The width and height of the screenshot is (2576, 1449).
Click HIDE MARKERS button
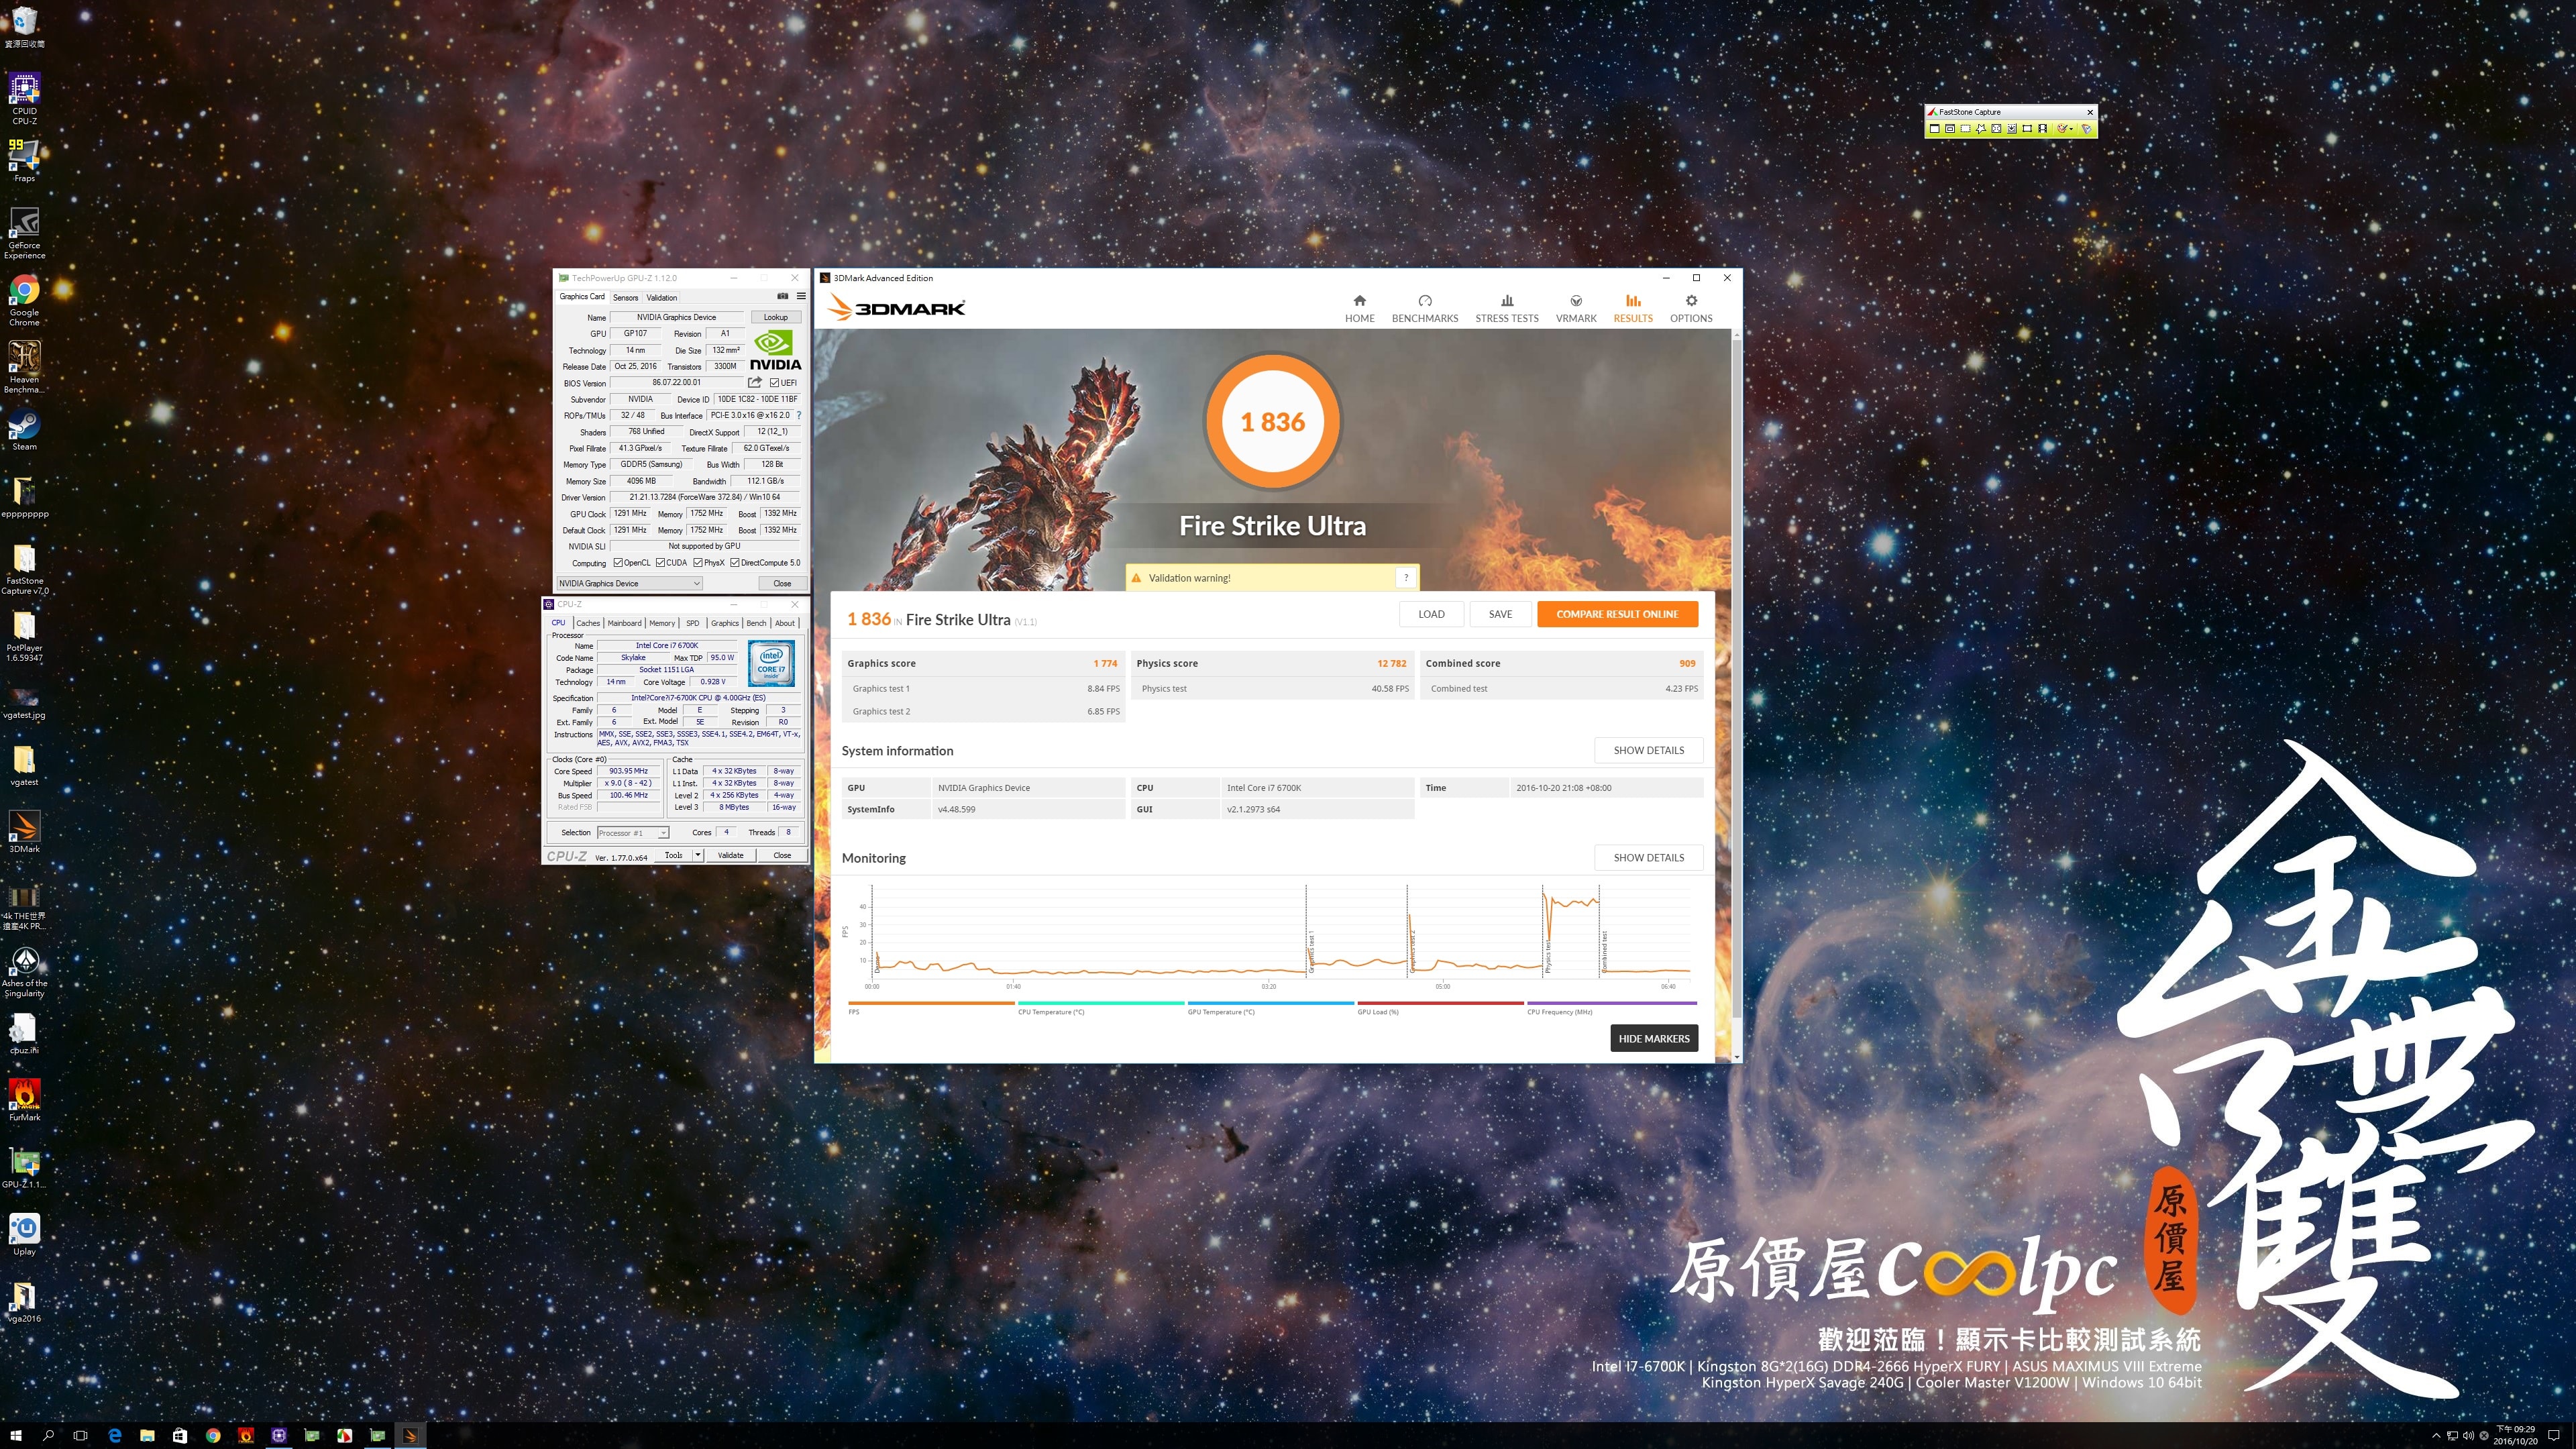coord(1654,1038)
